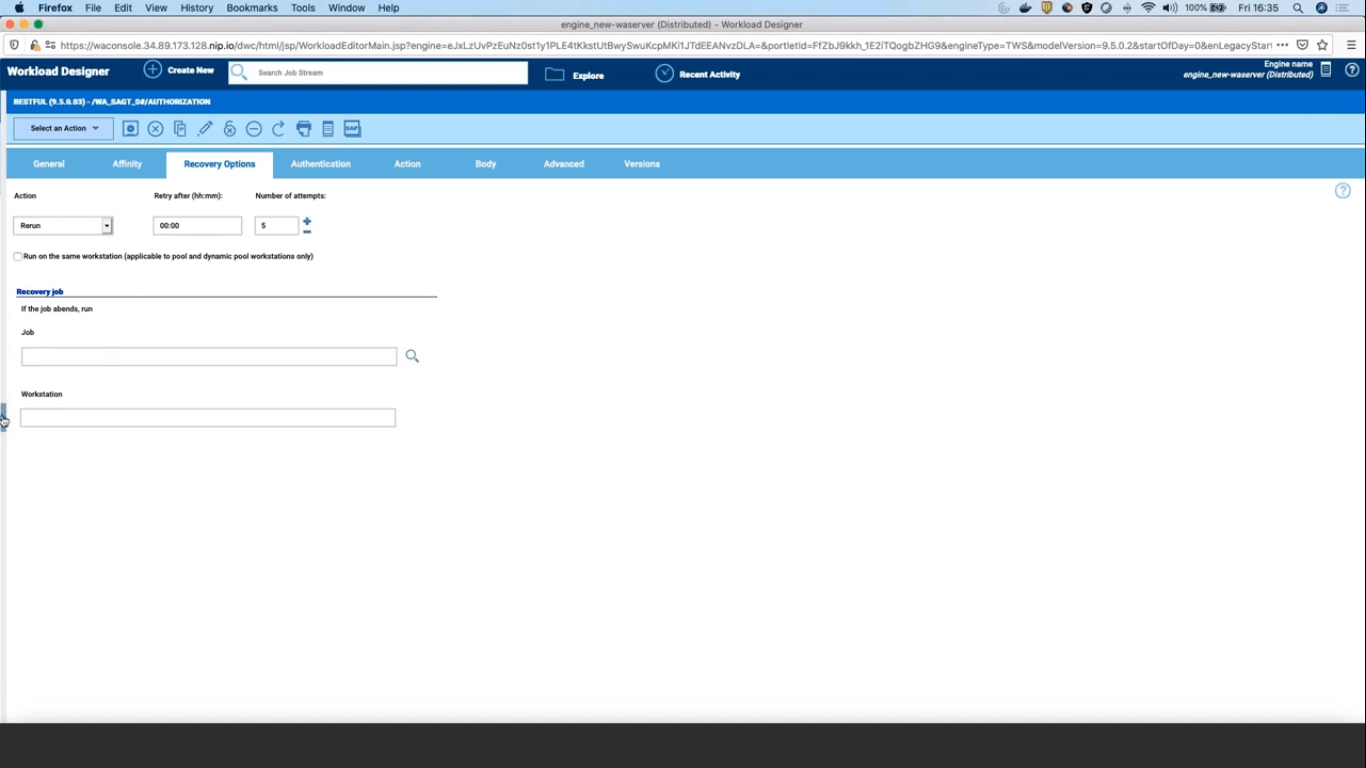Open the Bookmarks menu in Firefox
Viewport: 1366px width, 768px height.
(251, 8)
